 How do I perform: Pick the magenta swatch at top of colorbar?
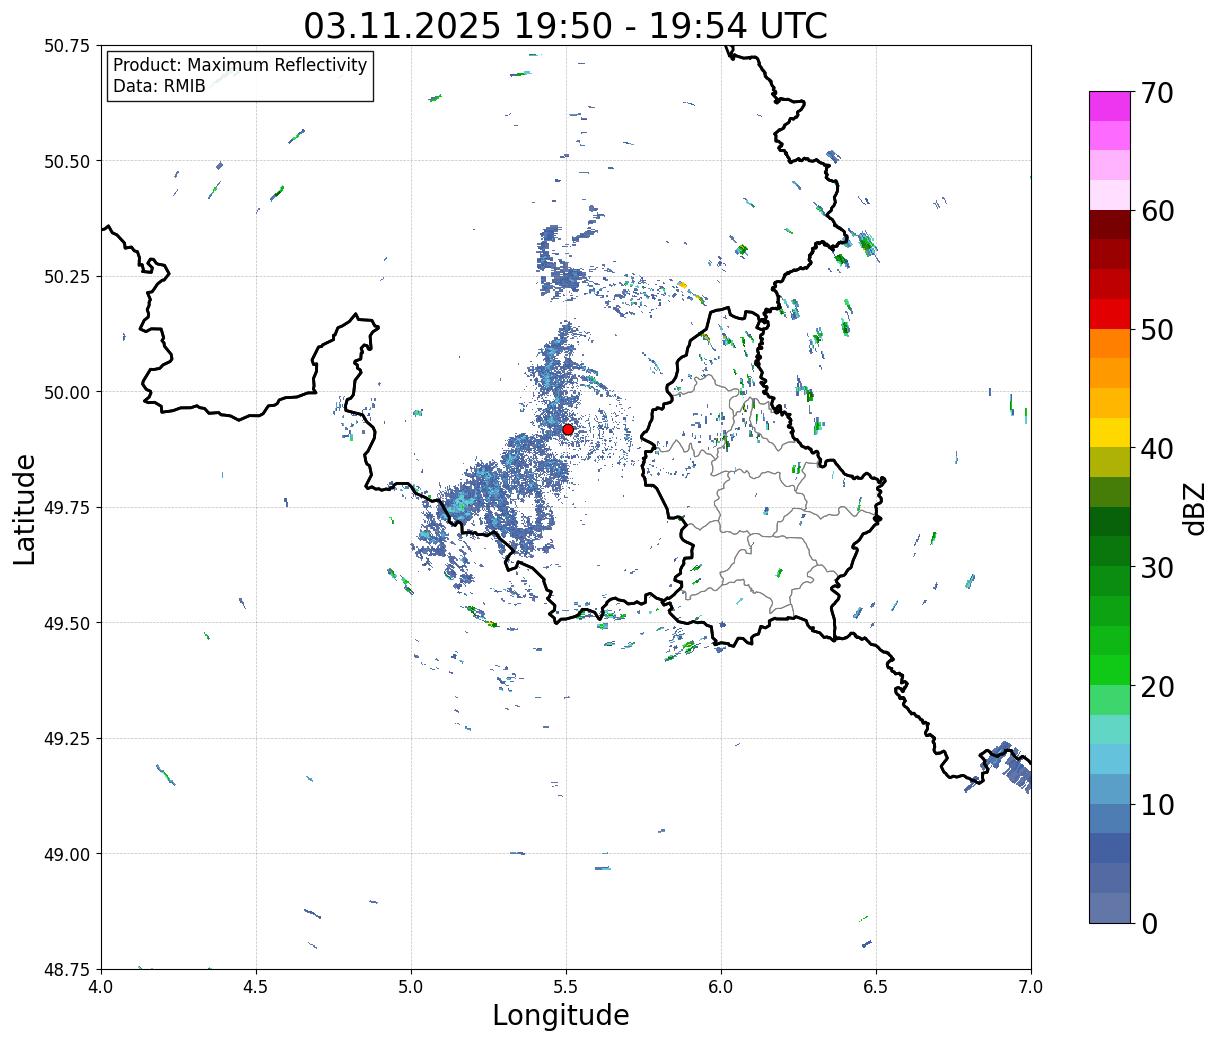1110,106
